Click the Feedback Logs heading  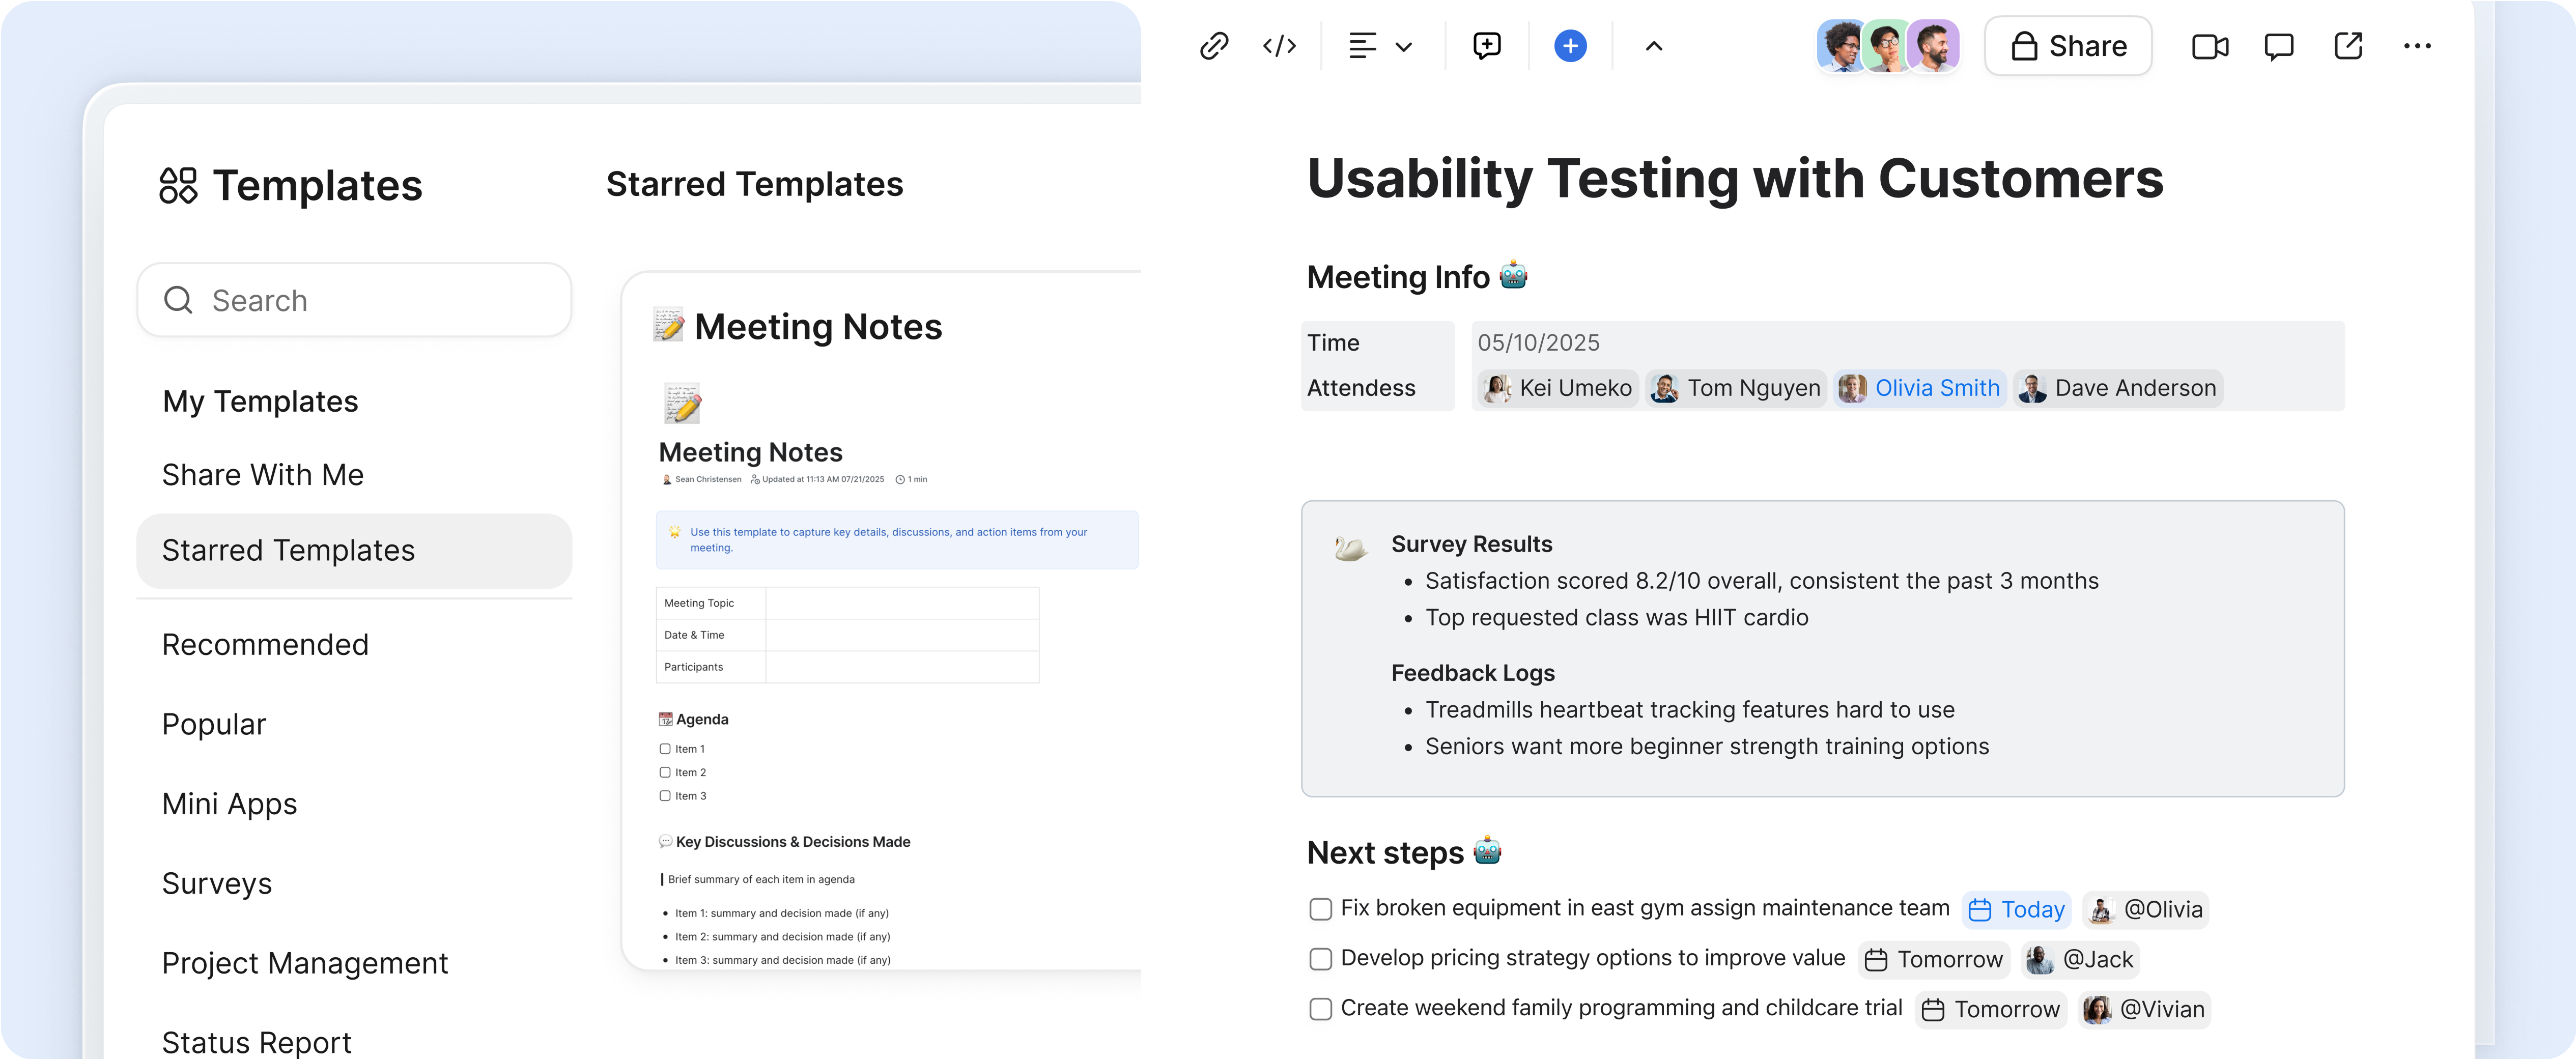point(1472,673)
